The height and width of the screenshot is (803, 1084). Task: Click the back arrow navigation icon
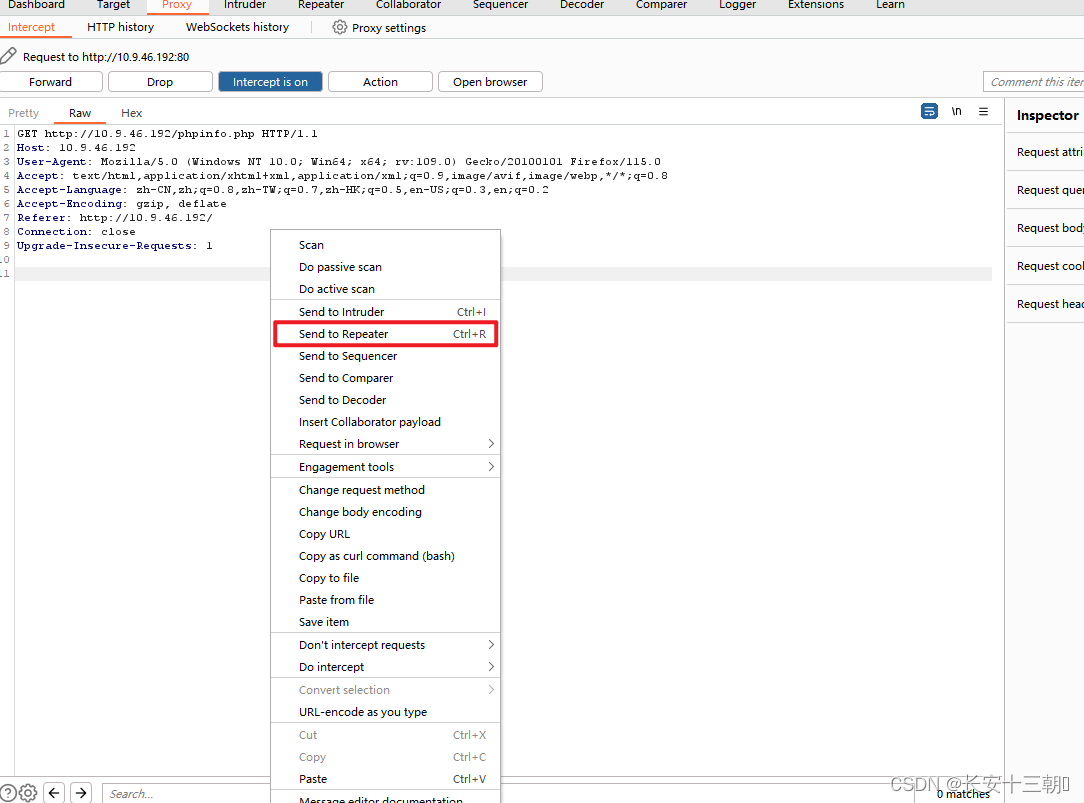tap(54, 791)
